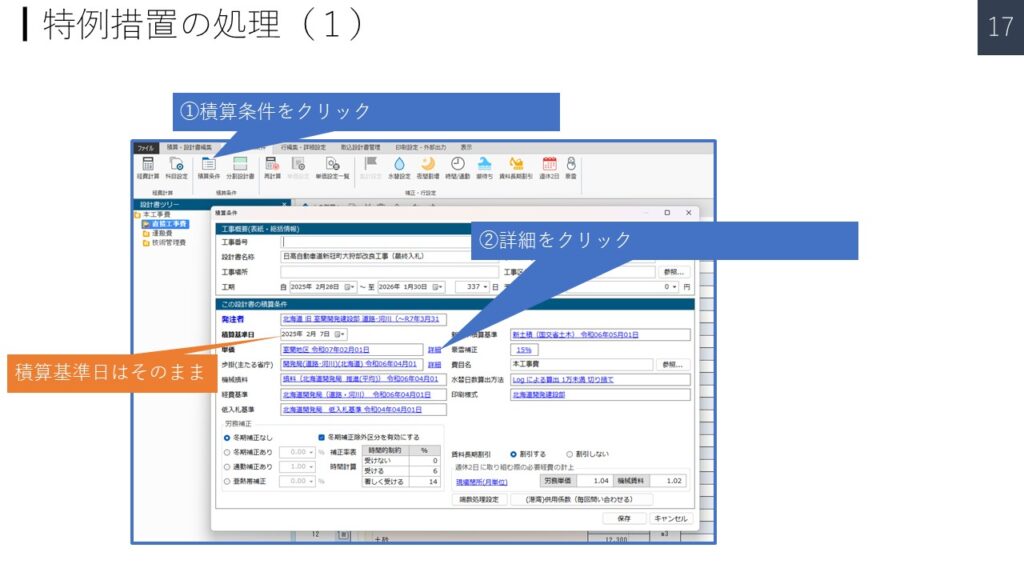Click the 積算条件 toolbar icon
1024x576 pixels.
[x=208, y=165]
